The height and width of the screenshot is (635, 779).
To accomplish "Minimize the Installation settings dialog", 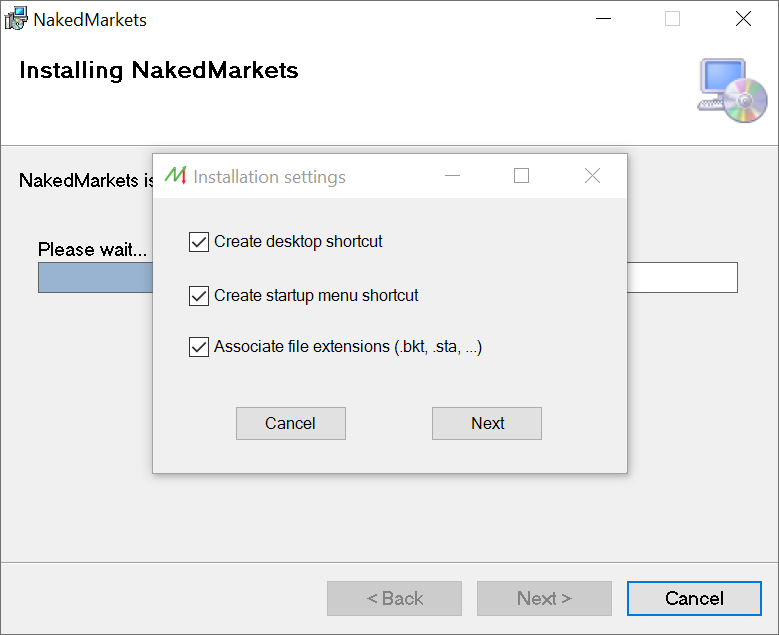I will point(452,175).
